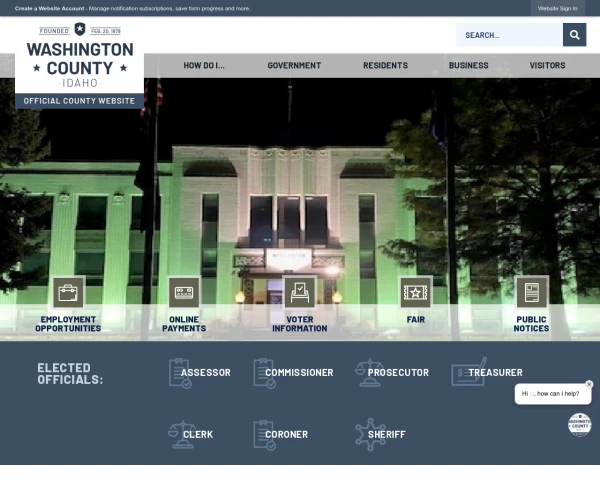Open the Employment Opportunities briefcase icon

coord(68,293)
